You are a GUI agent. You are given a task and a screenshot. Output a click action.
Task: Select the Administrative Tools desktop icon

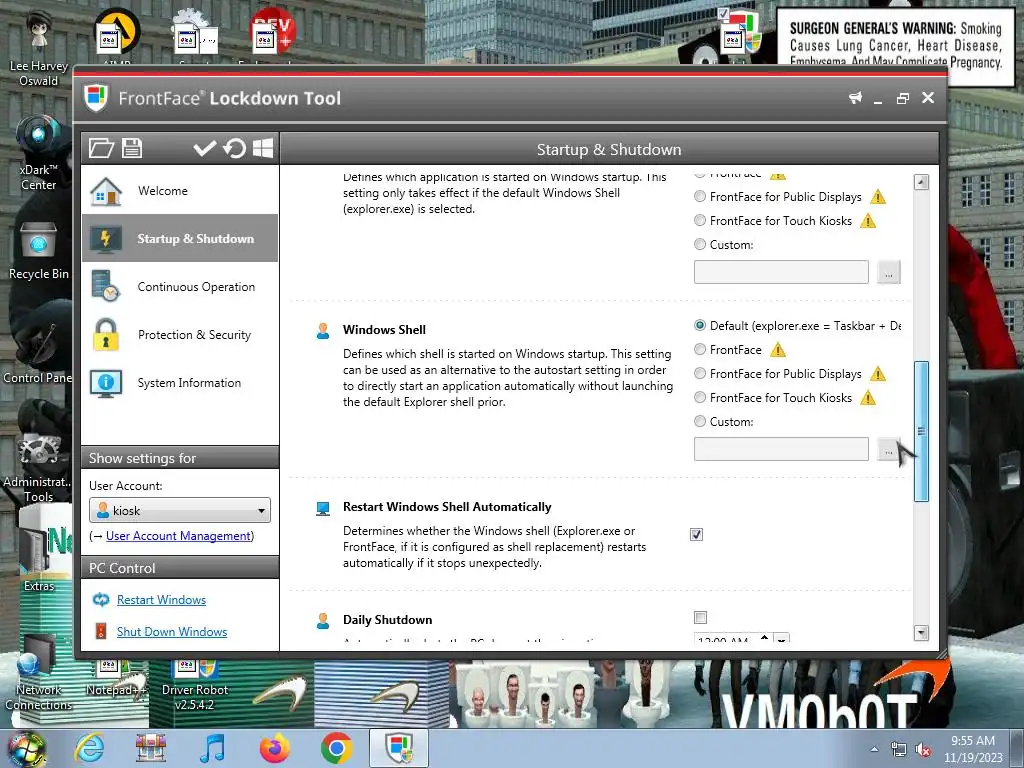click(37, 467)
